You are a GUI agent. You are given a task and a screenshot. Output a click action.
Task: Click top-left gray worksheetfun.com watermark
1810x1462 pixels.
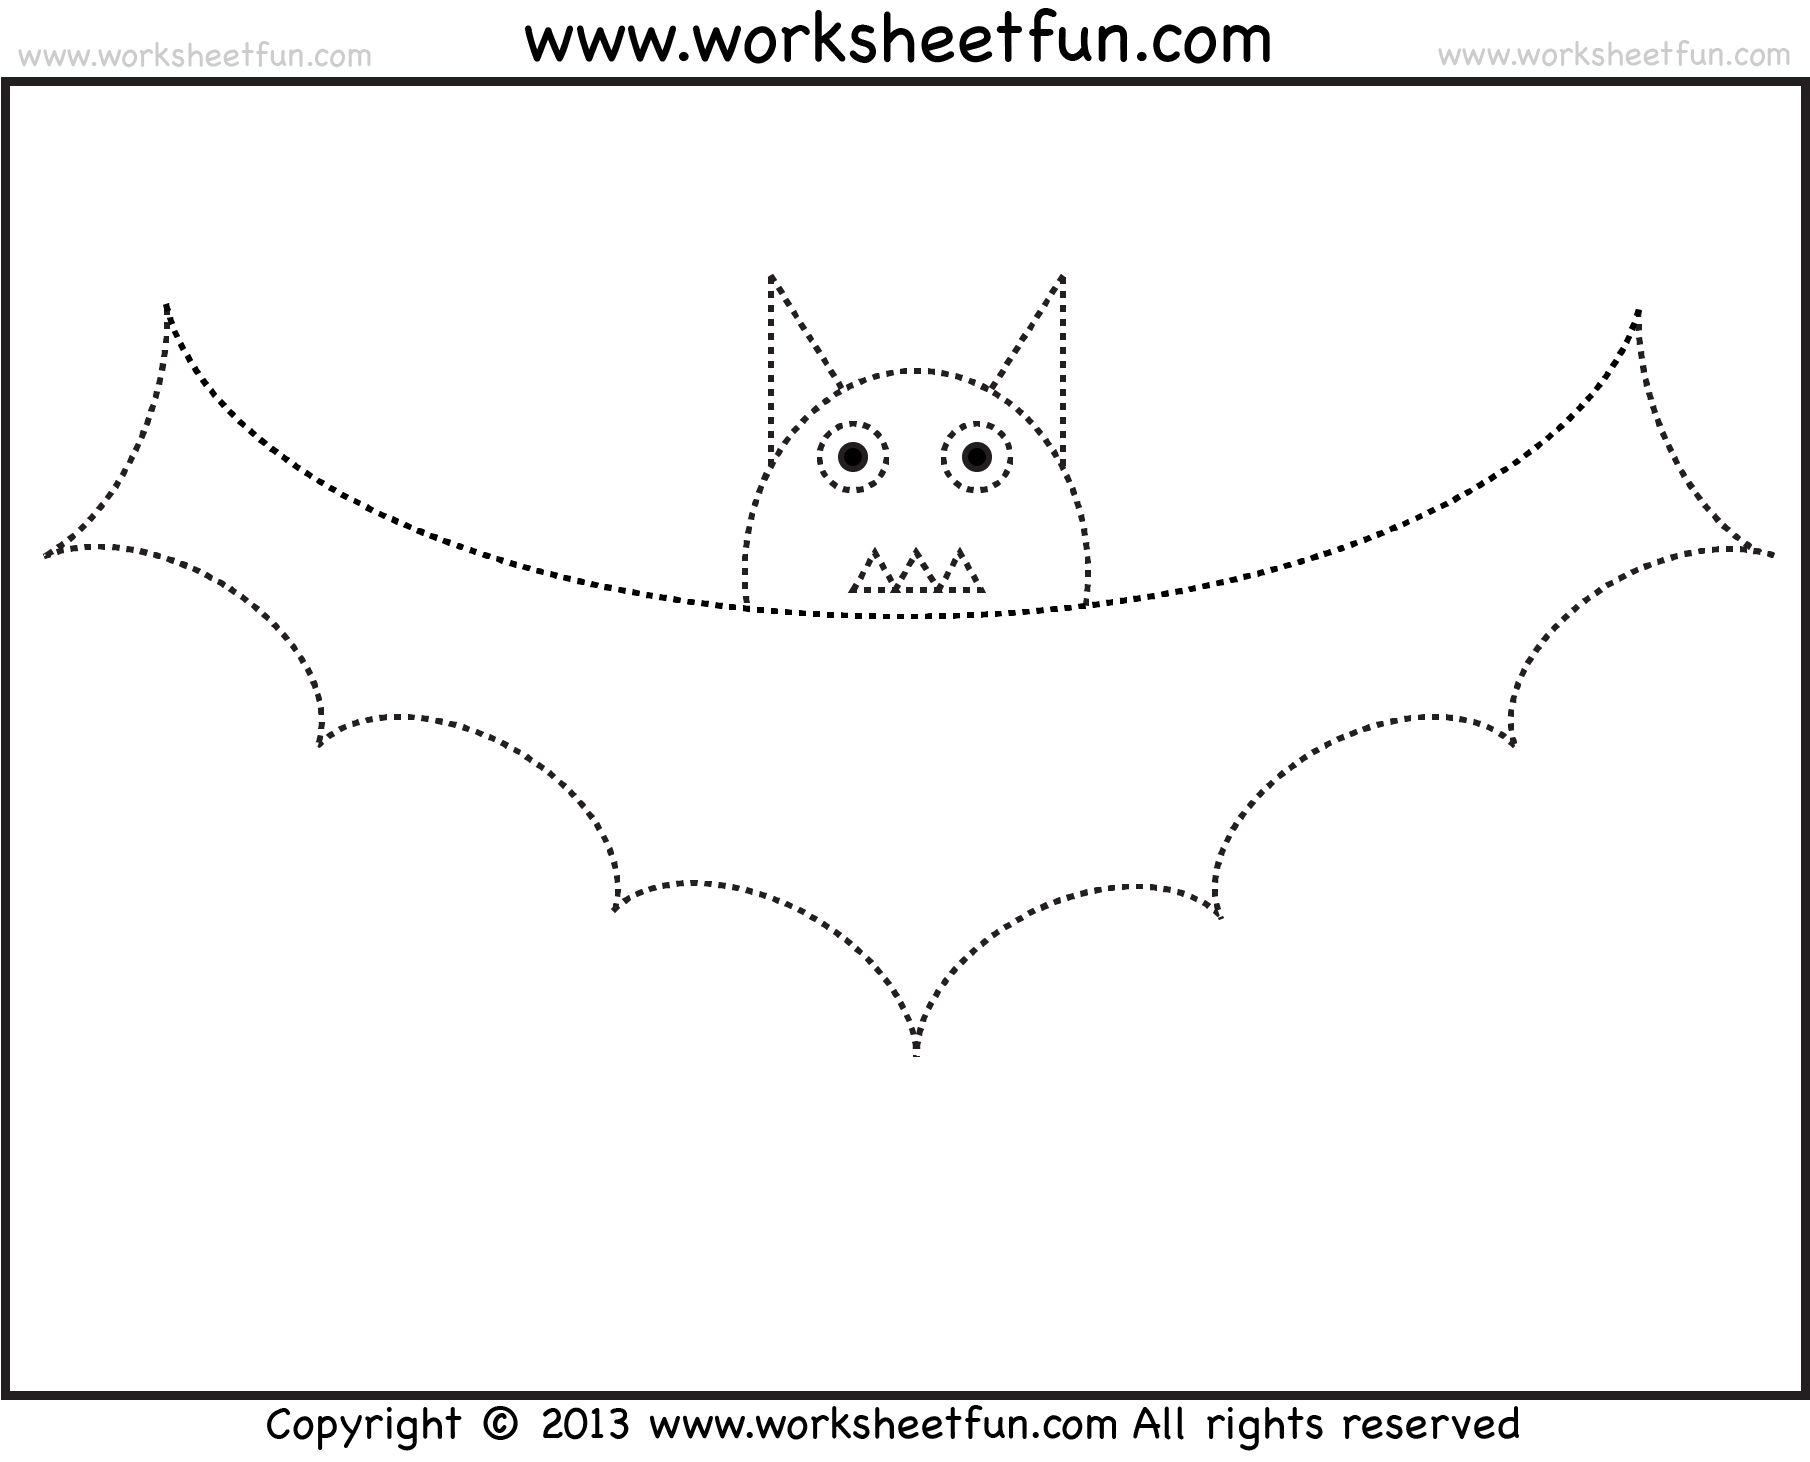(x=195, y=56)
